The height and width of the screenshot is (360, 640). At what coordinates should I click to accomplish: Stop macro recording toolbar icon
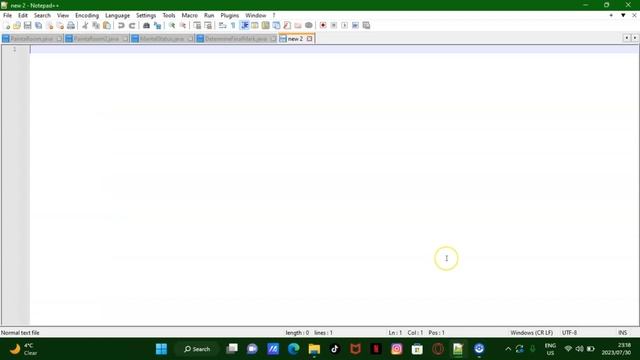[334, 25]
